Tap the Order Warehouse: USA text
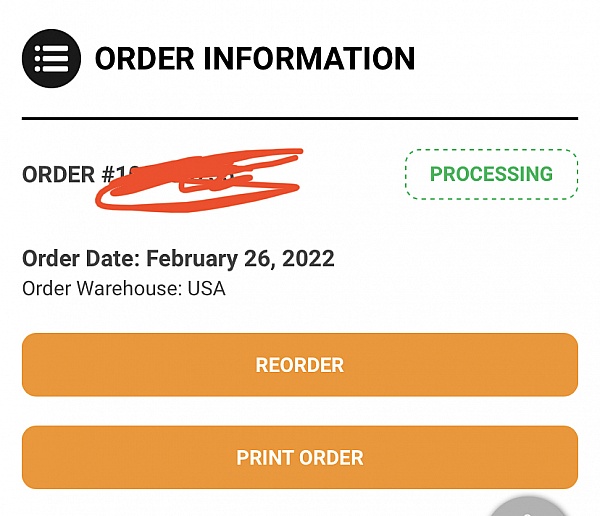 coord(124,289)
